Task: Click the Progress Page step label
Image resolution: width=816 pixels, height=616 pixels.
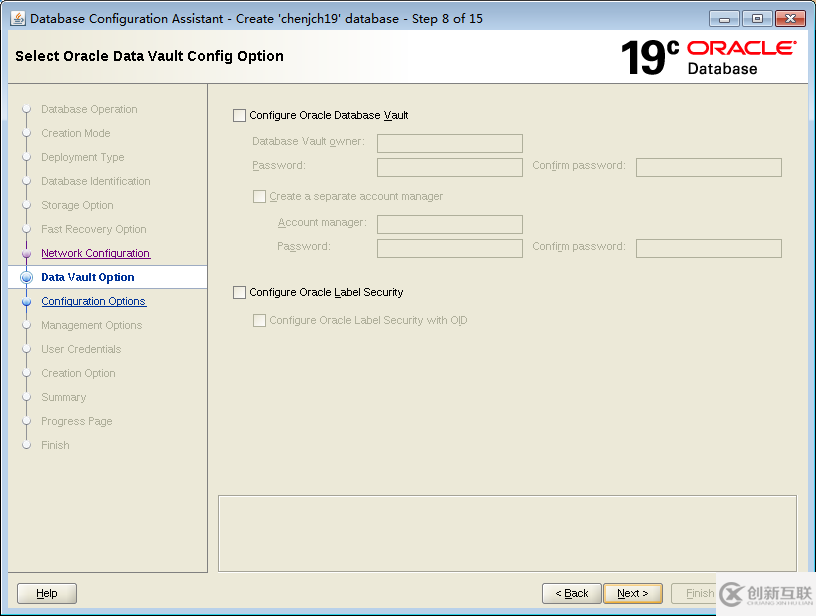Action: tap(77, 421)
